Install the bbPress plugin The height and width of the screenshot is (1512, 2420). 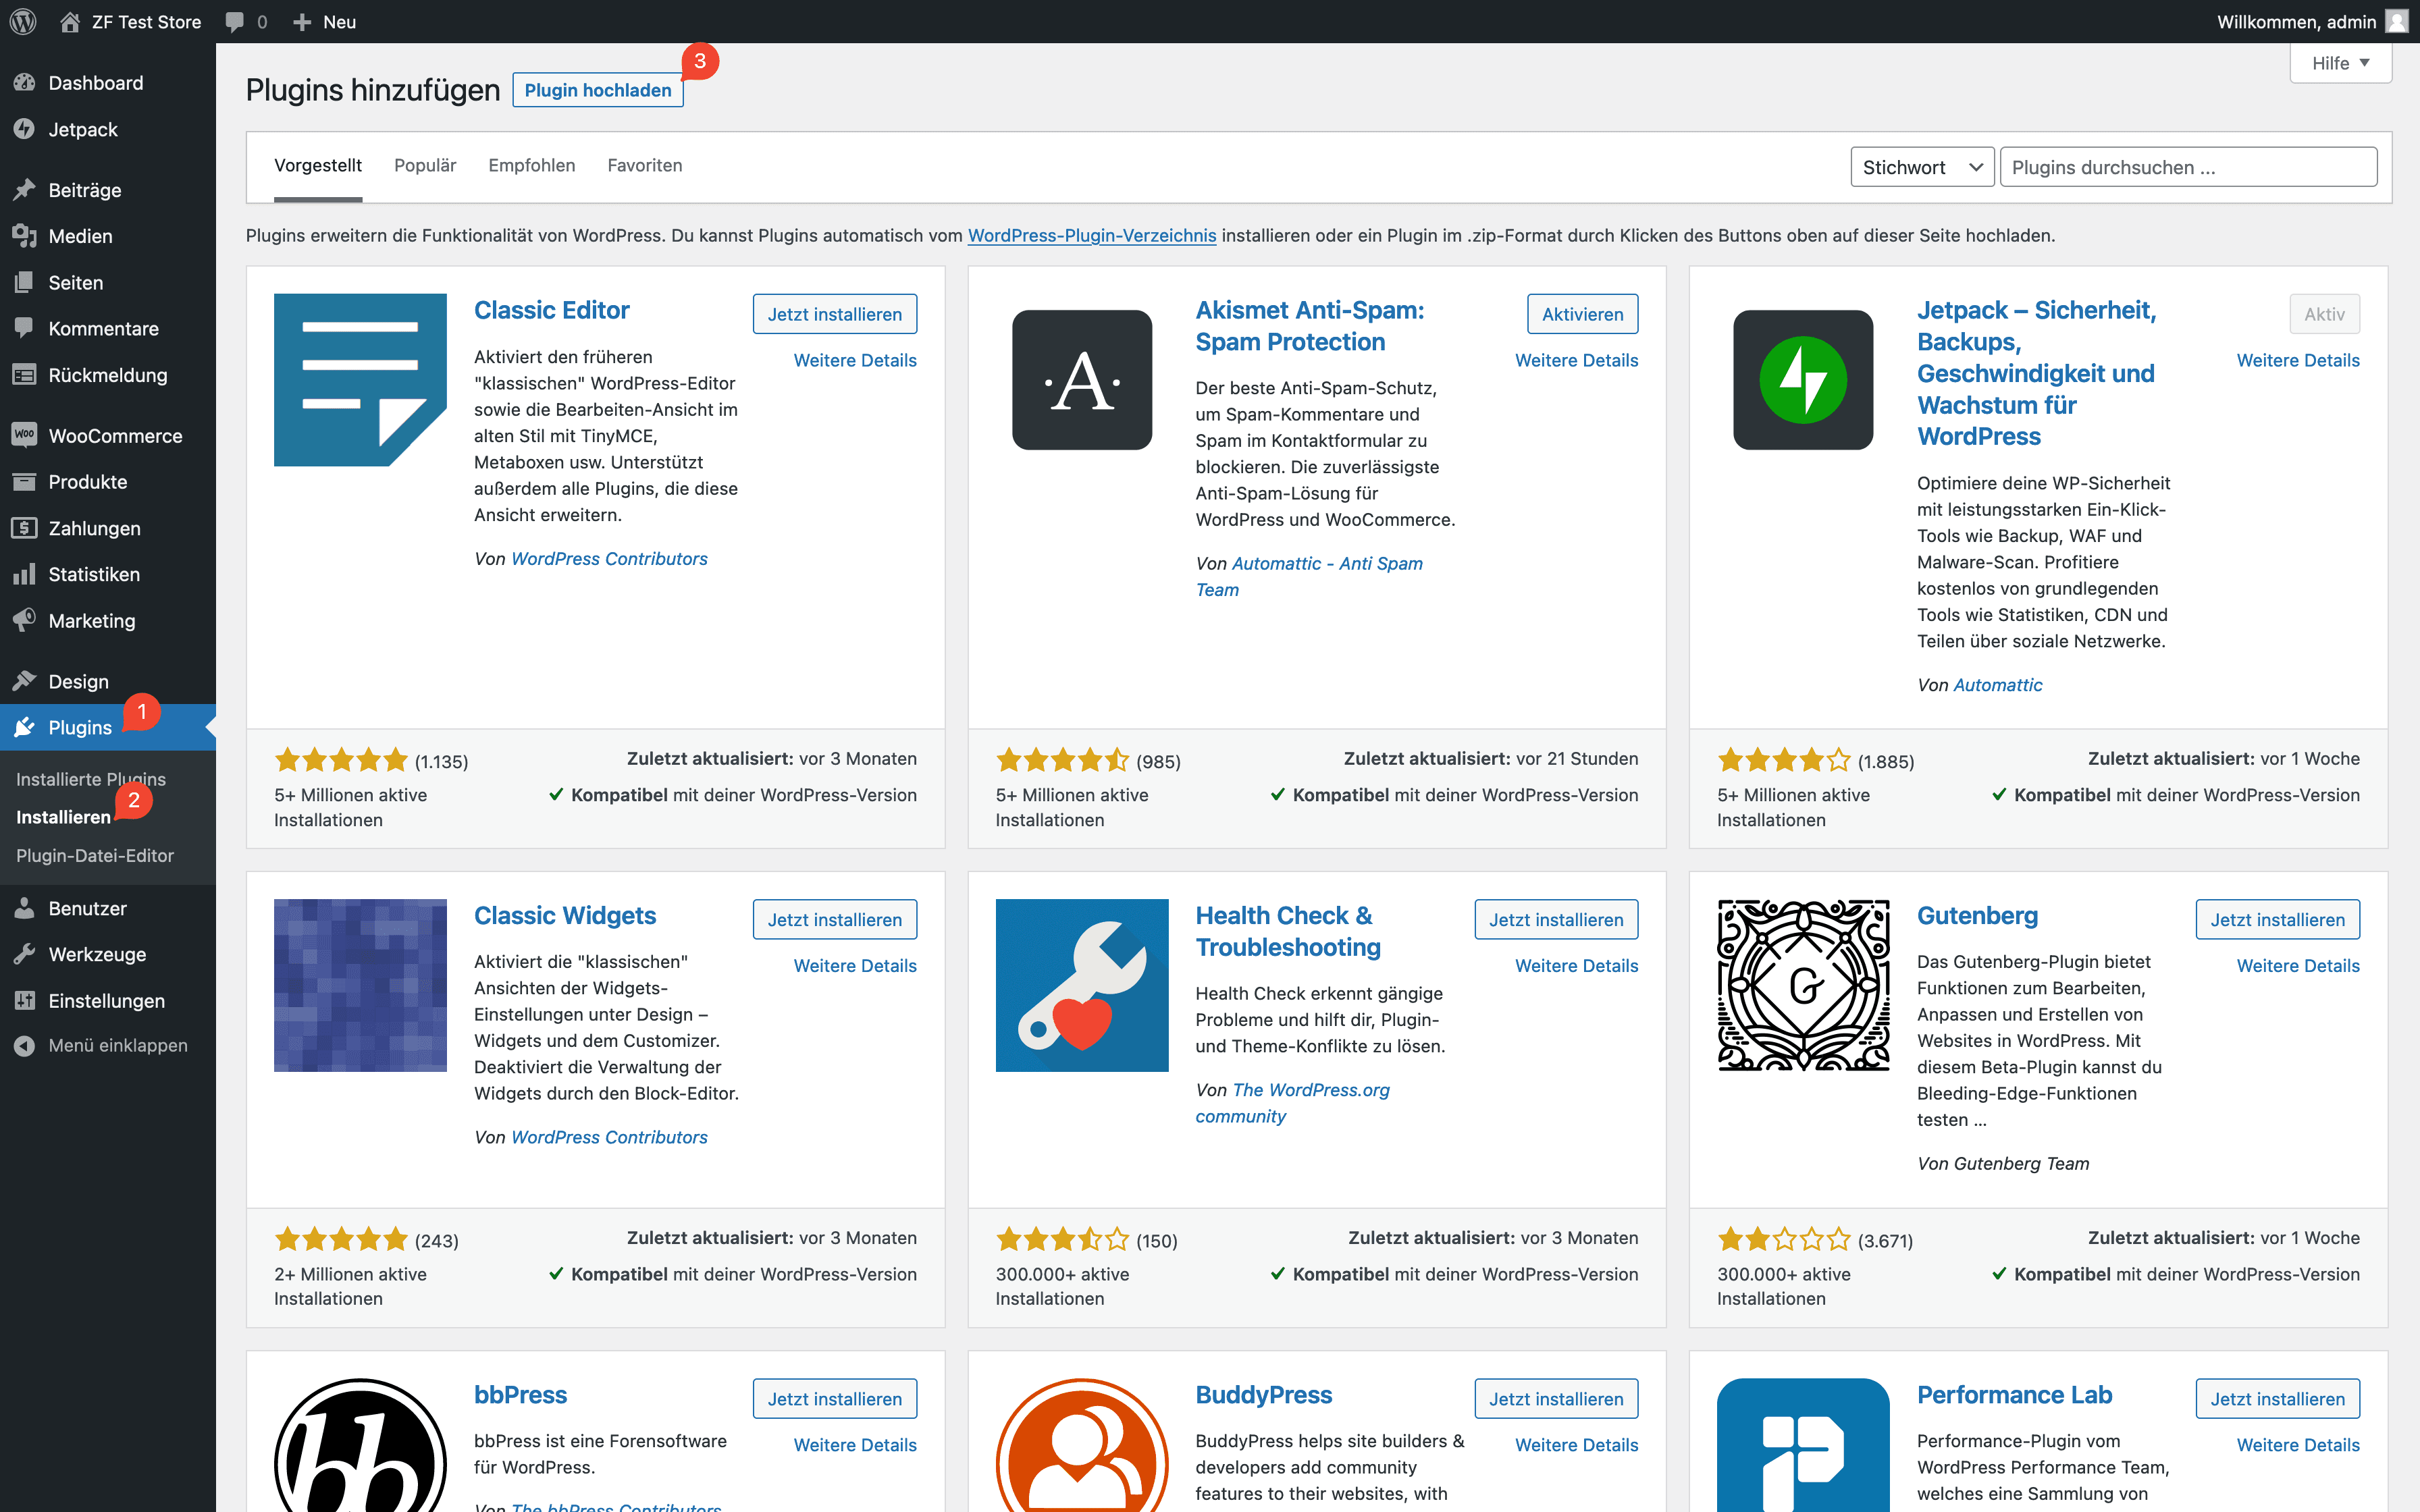coord(835,1399)
